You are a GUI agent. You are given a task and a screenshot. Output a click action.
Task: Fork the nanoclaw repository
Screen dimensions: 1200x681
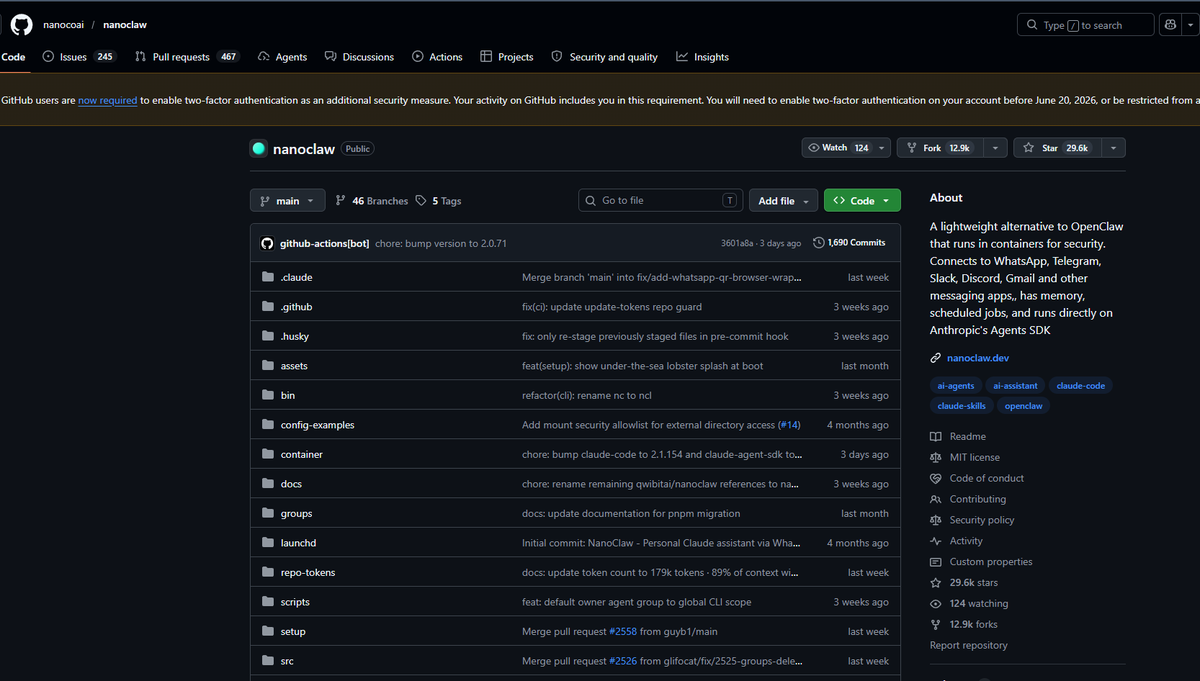940,148
